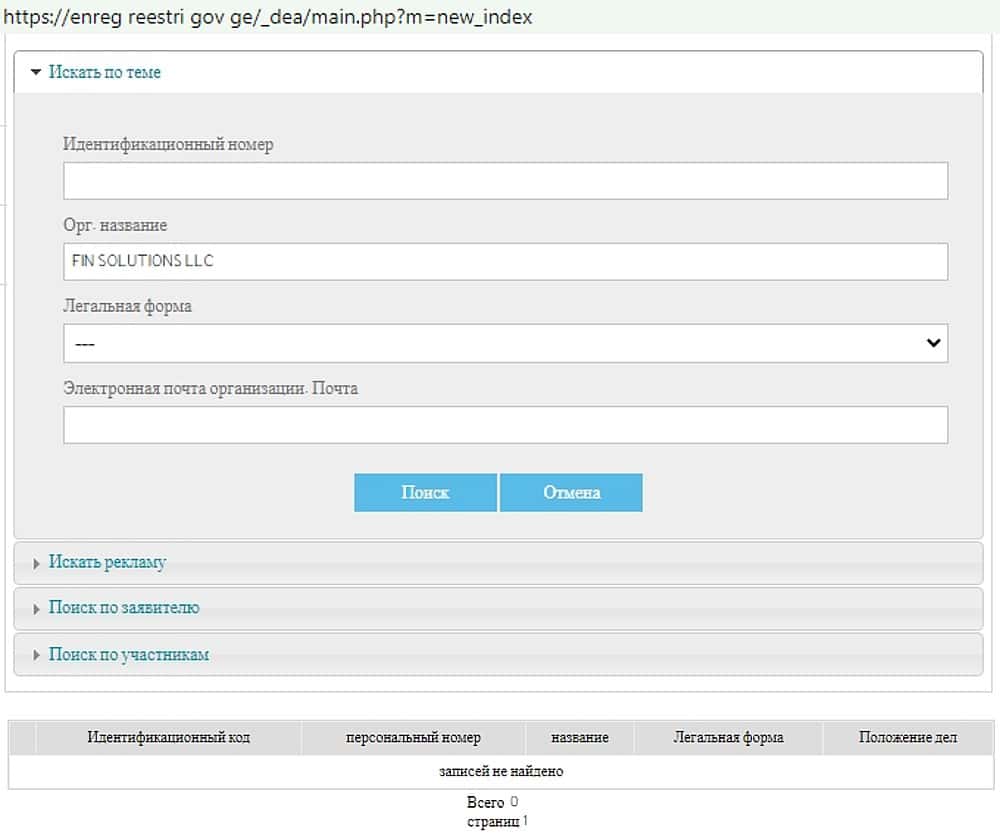Screen dimensions: 1000x839
Task: Click the 'название' column header
Action: click(x=580, y=738)
